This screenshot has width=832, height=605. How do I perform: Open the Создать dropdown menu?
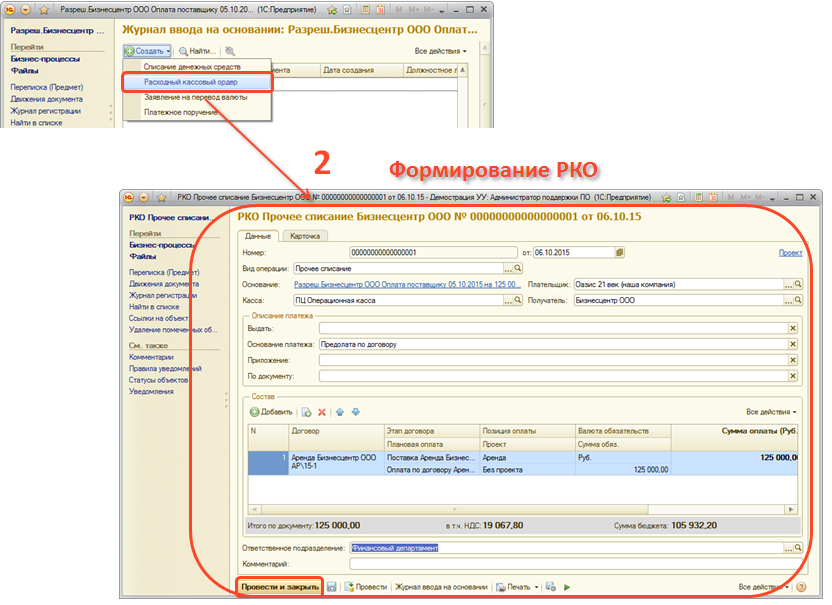tap(148, 50)
